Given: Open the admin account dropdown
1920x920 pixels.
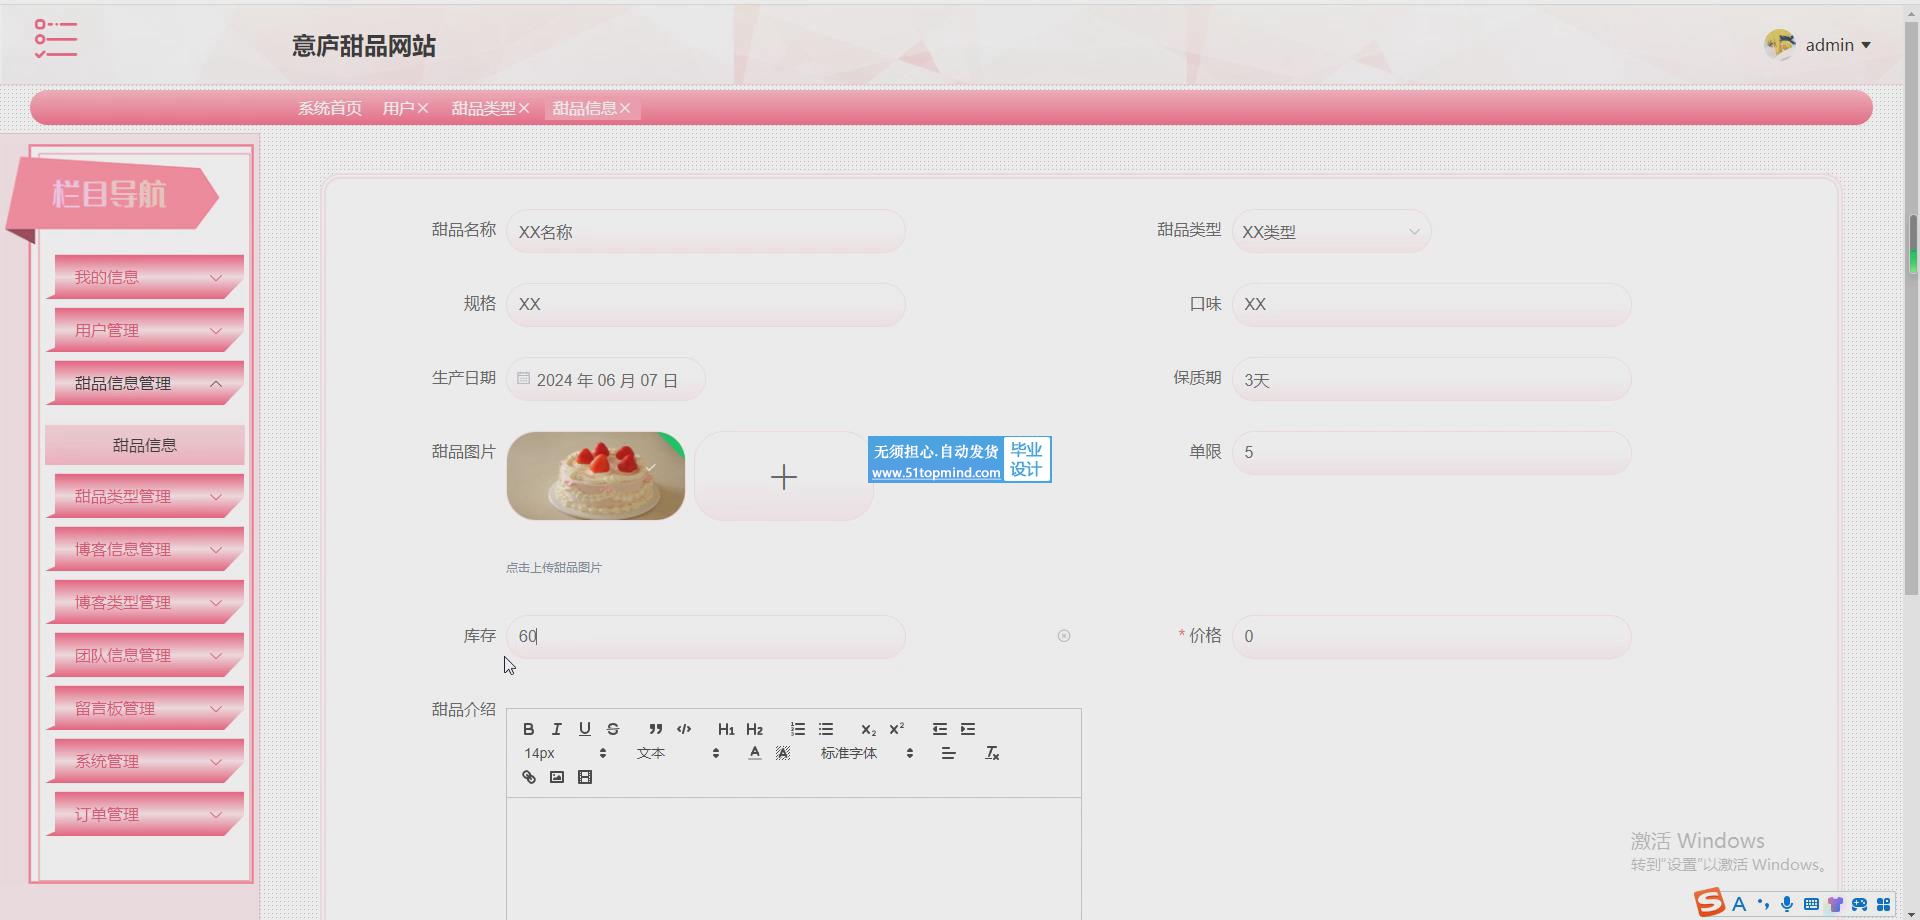Looking at the screenshot, I should pos(1819,45).
